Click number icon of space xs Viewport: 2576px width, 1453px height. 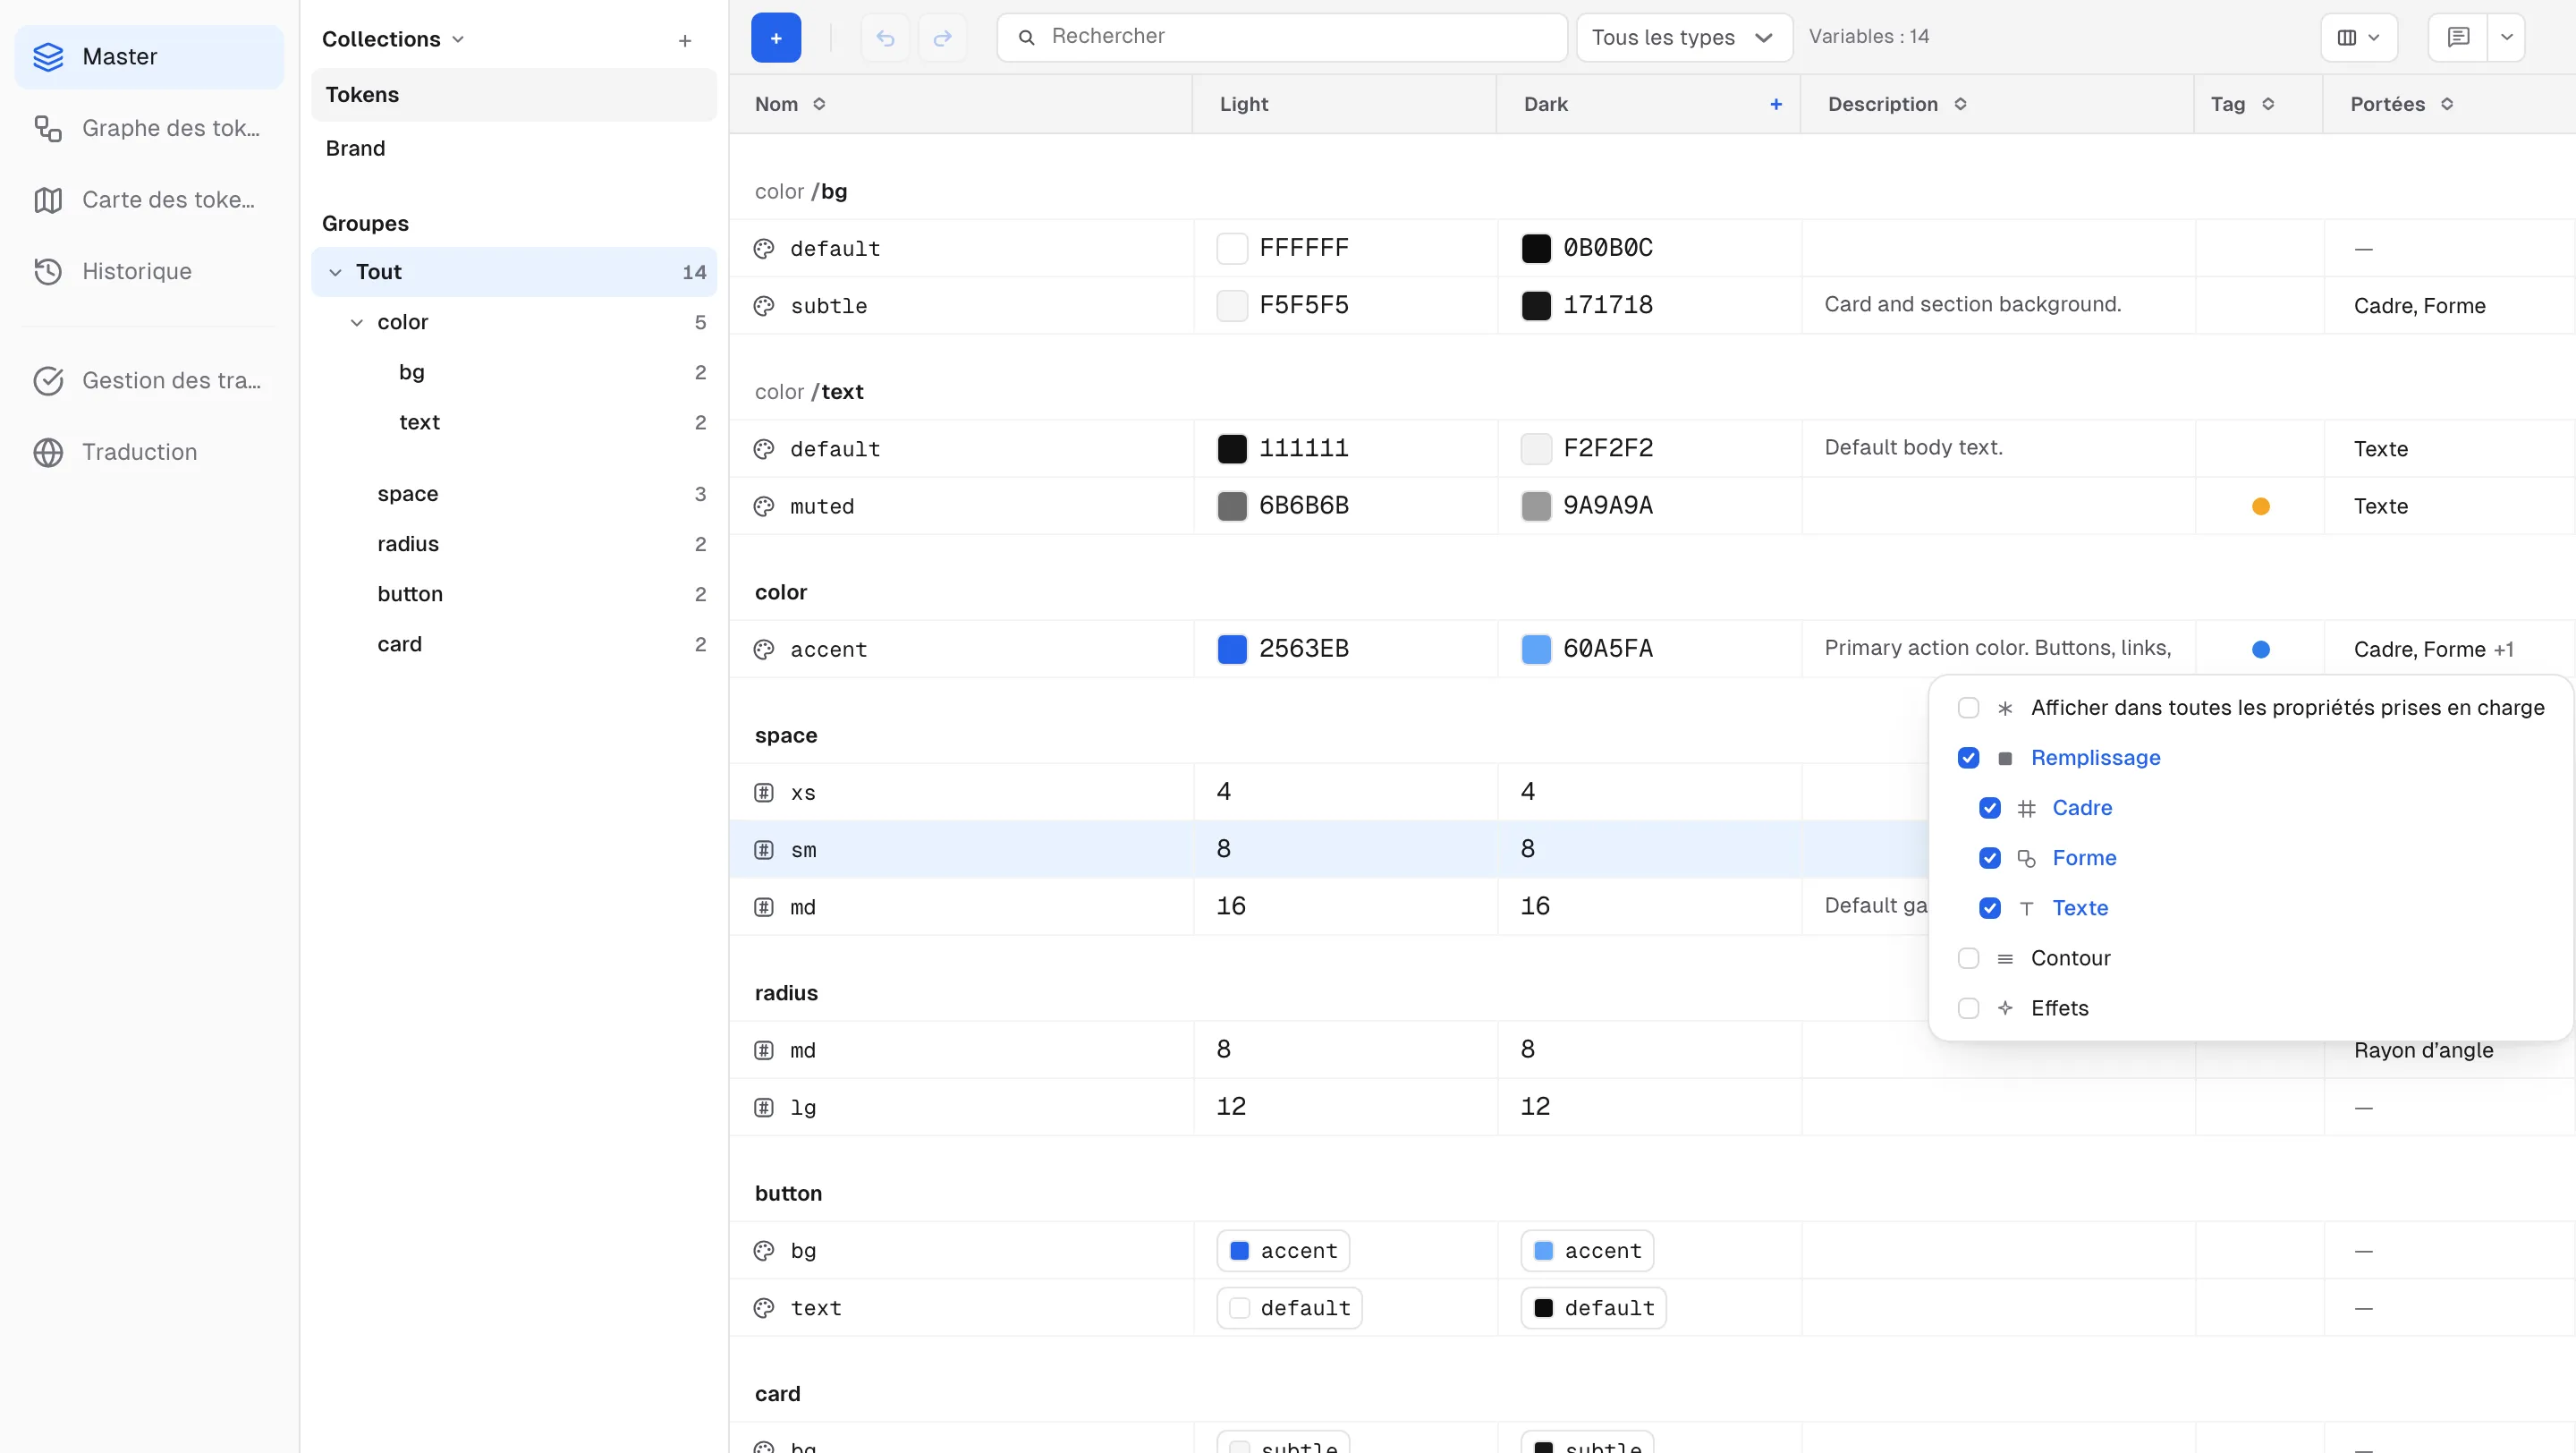(x=764, y=792)
